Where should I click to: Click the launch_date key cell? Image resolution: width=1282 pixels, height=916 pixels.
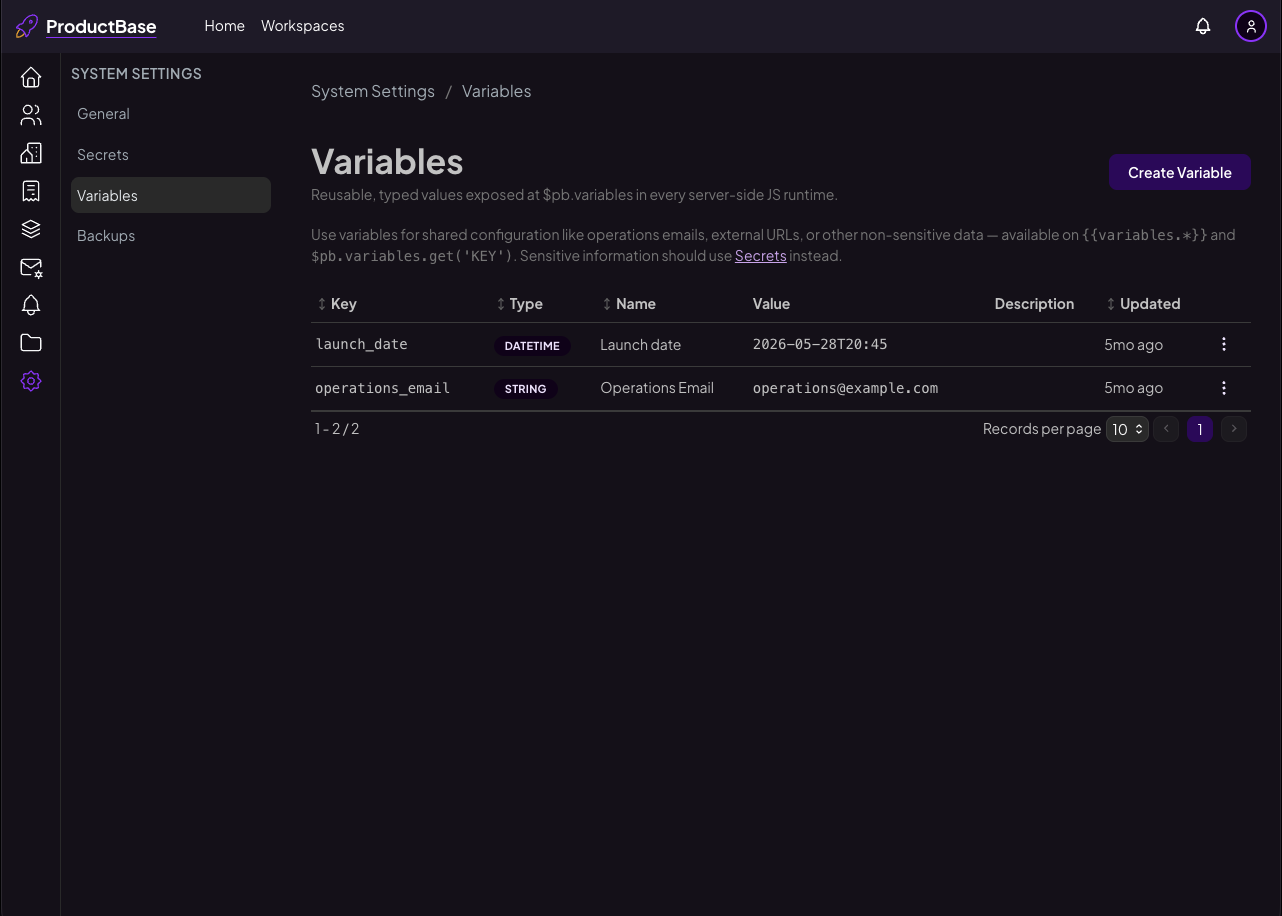(362, 344)
